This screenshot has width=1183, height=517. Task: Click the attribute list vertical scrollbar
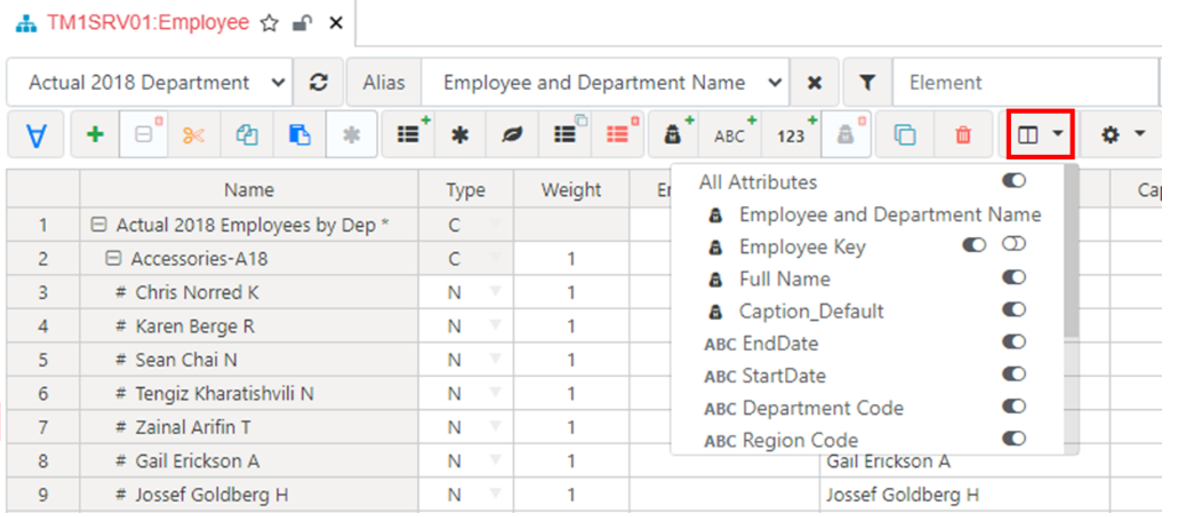pyautogui.click(x=1071, y=251)
